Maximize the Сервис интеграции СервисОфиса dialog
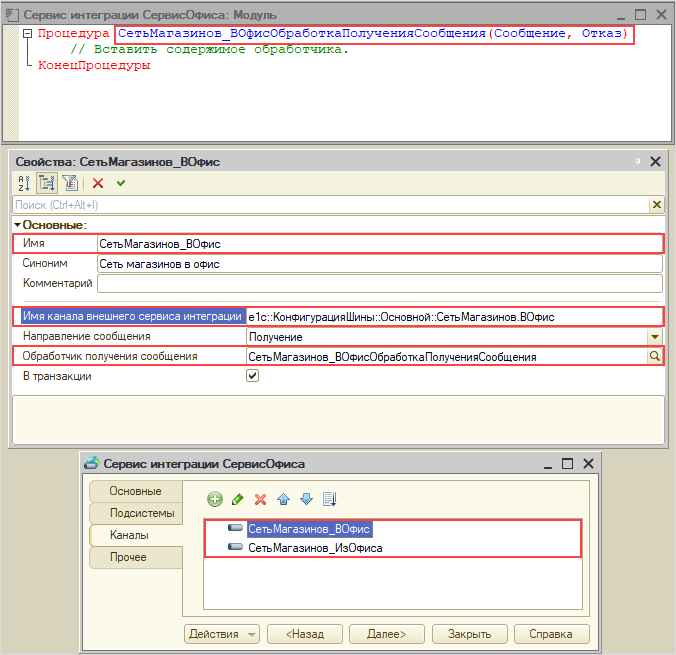 point(567,464)
